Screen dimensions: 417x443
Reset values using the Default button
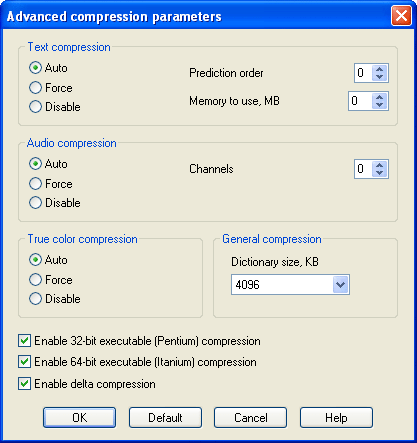165,417
